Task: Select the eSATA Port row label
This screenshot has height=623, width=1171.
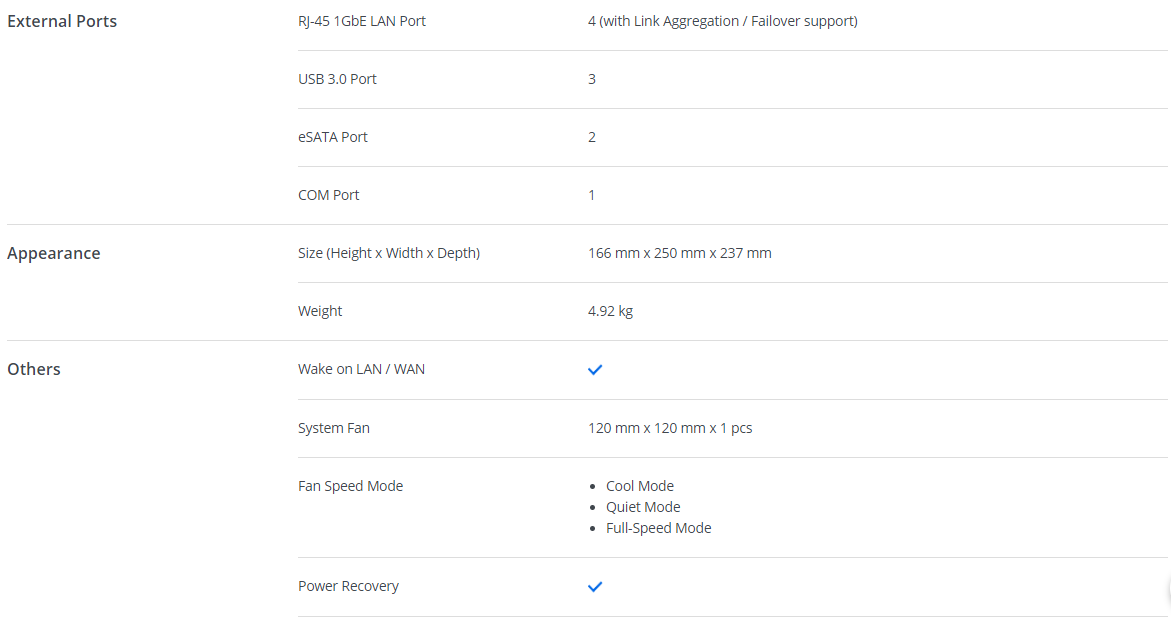Action: (x=333, y=137)
